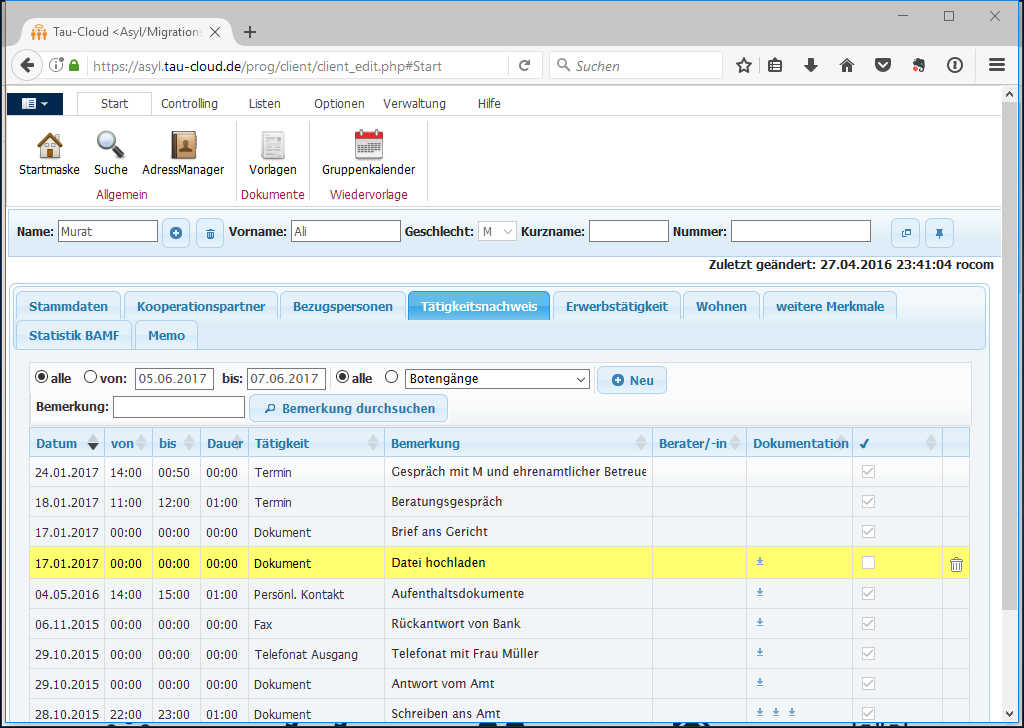Viewport: 1024px width, 728px height.
Task: Click the trash icon in highlighted row
Action: point(956,564)
